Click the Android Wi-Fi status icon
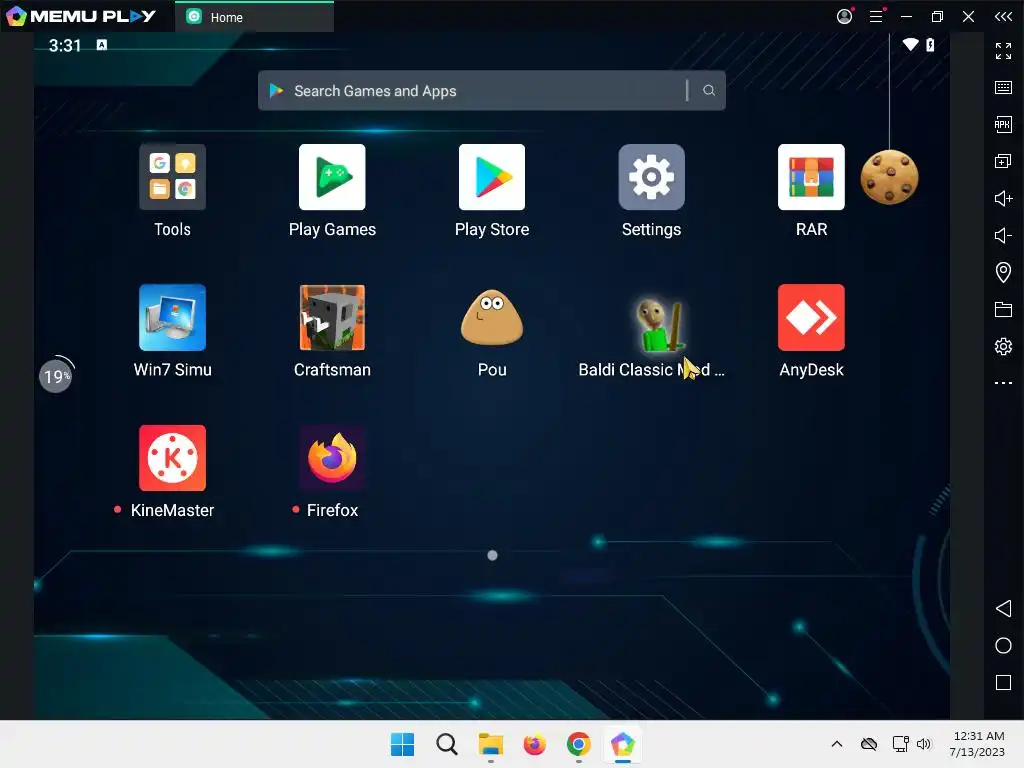The image size is (1024, 768). pyautogui.click(x=910, y=44)
